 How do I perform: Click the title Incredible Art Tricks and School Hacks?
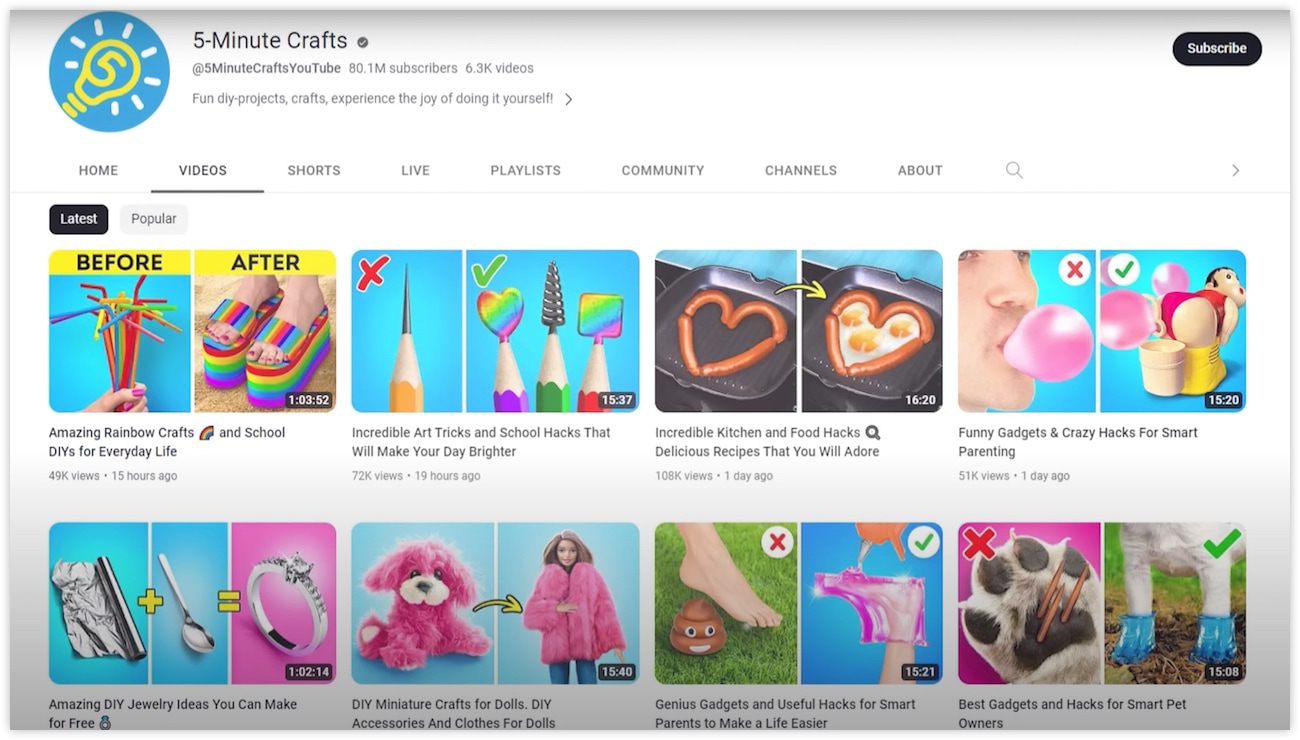[x=481, y=442]
